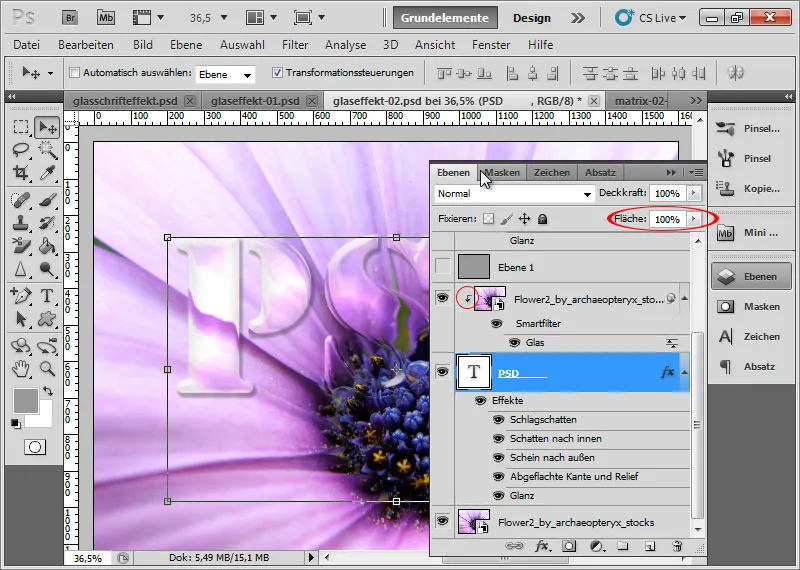The width and height of the screenshot is (800, 570).
Task: Select the Dodge tool
Action: pyautogui.click(x=47, y=268)
